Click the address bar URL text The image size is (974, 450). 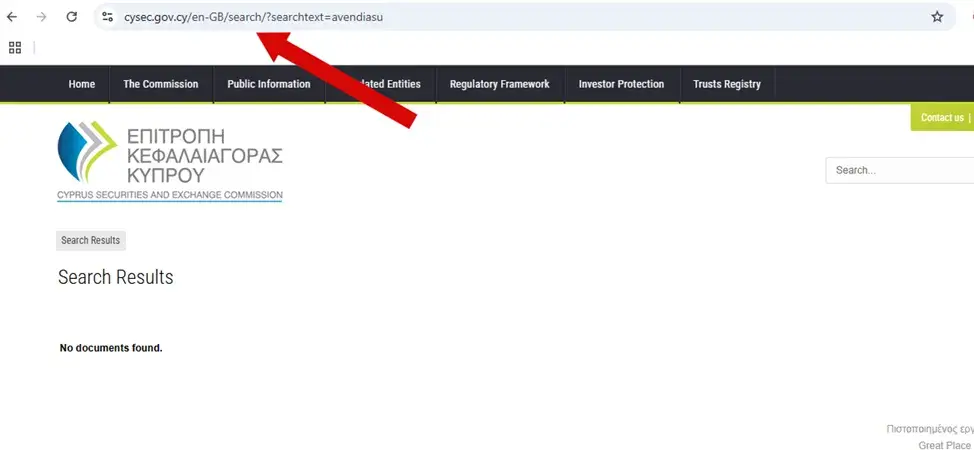tap(253, 17)
